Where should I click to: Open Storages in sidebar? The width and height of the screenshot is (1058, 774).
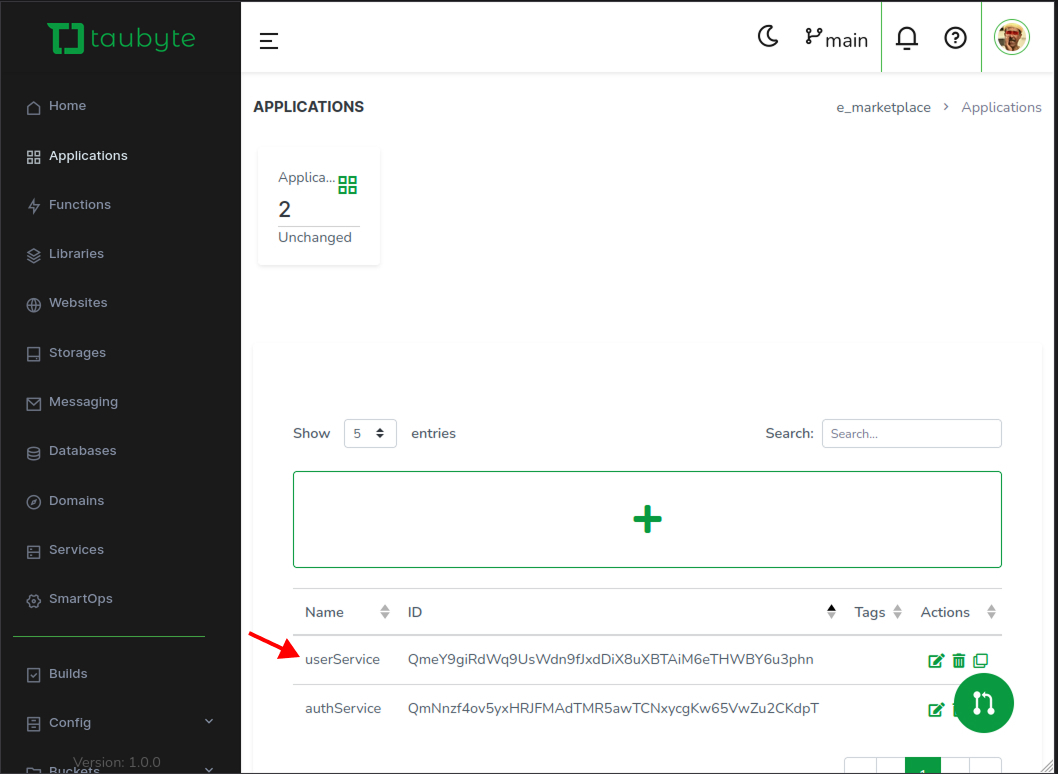[78, 353]
